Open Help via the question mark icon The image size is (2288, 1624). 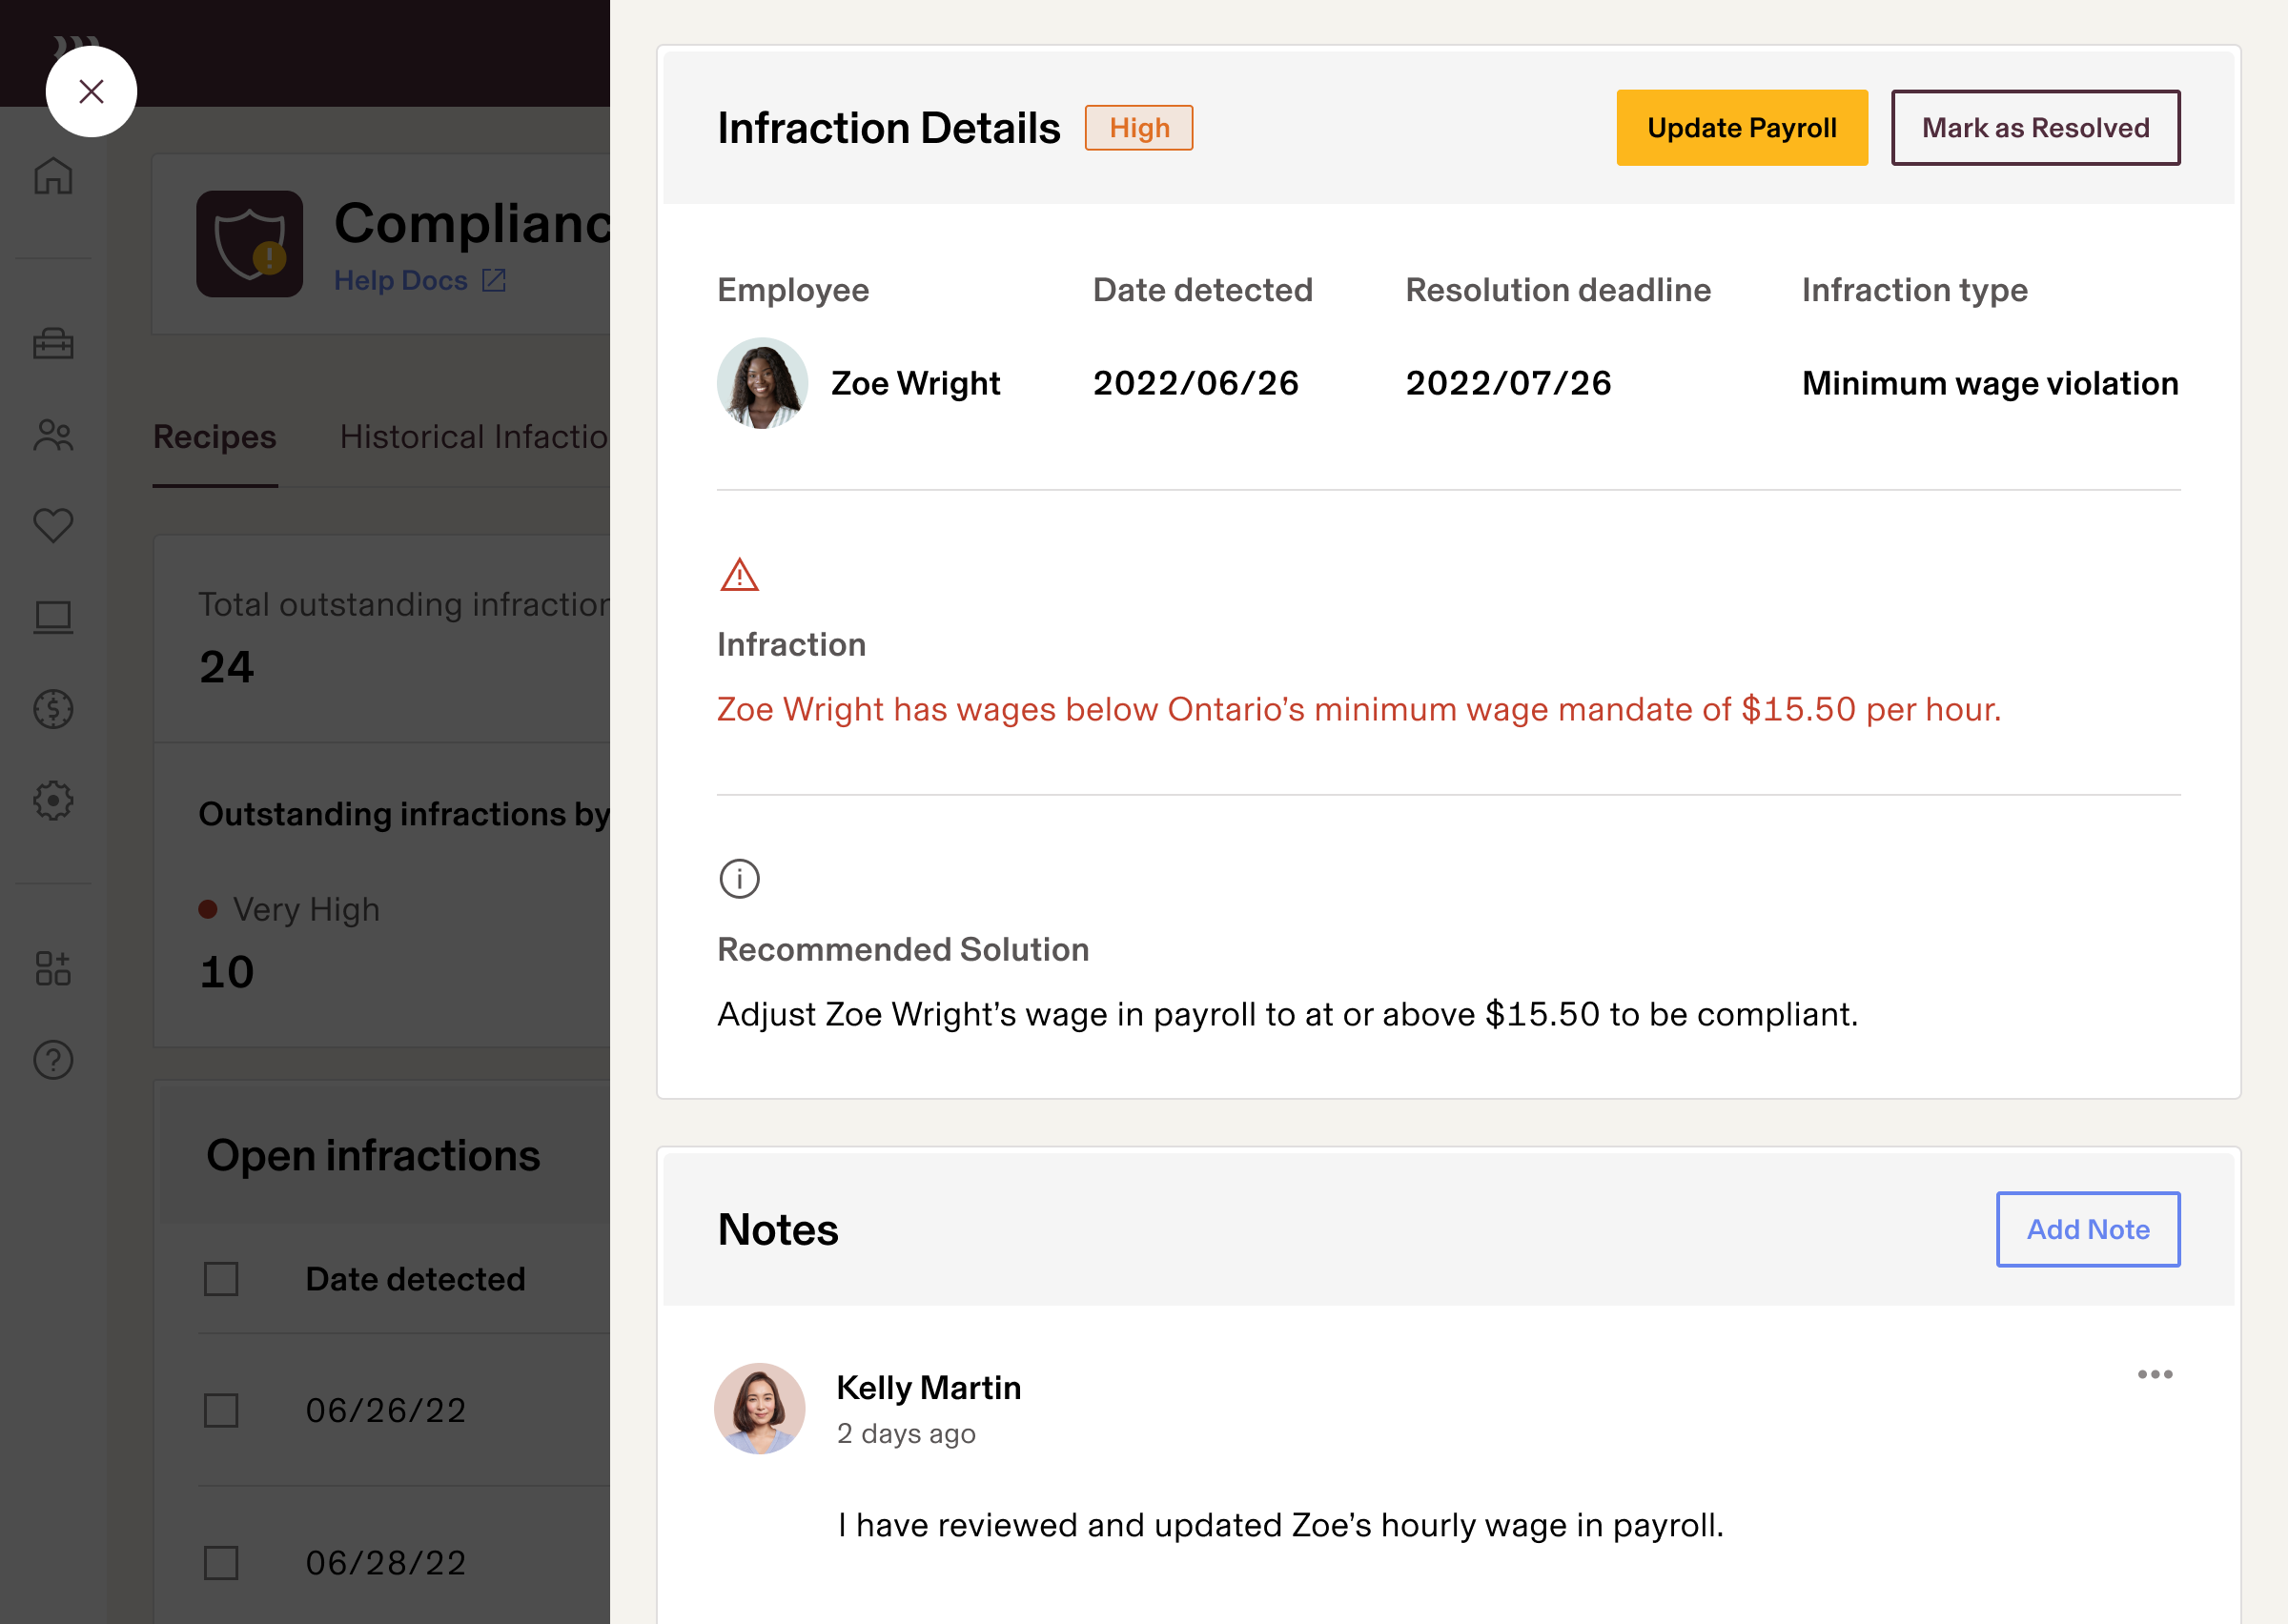[53, 1060]
